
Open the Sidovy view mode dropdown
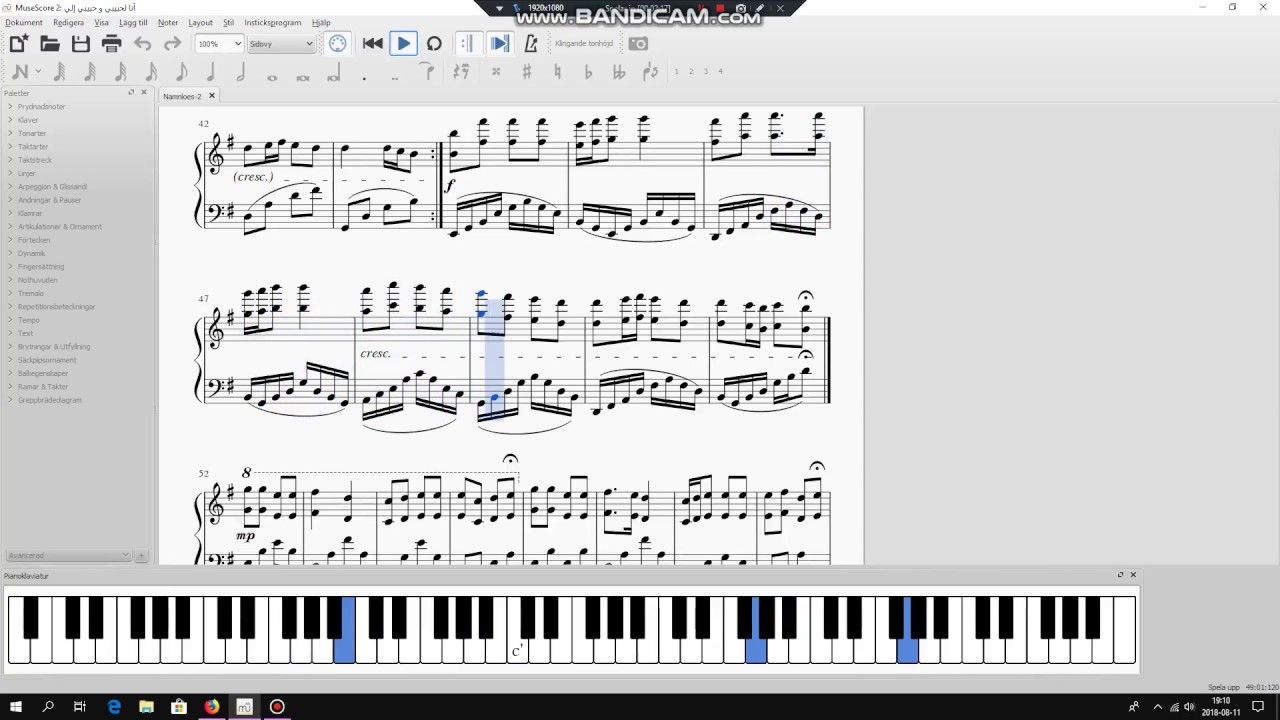(281, 44)
